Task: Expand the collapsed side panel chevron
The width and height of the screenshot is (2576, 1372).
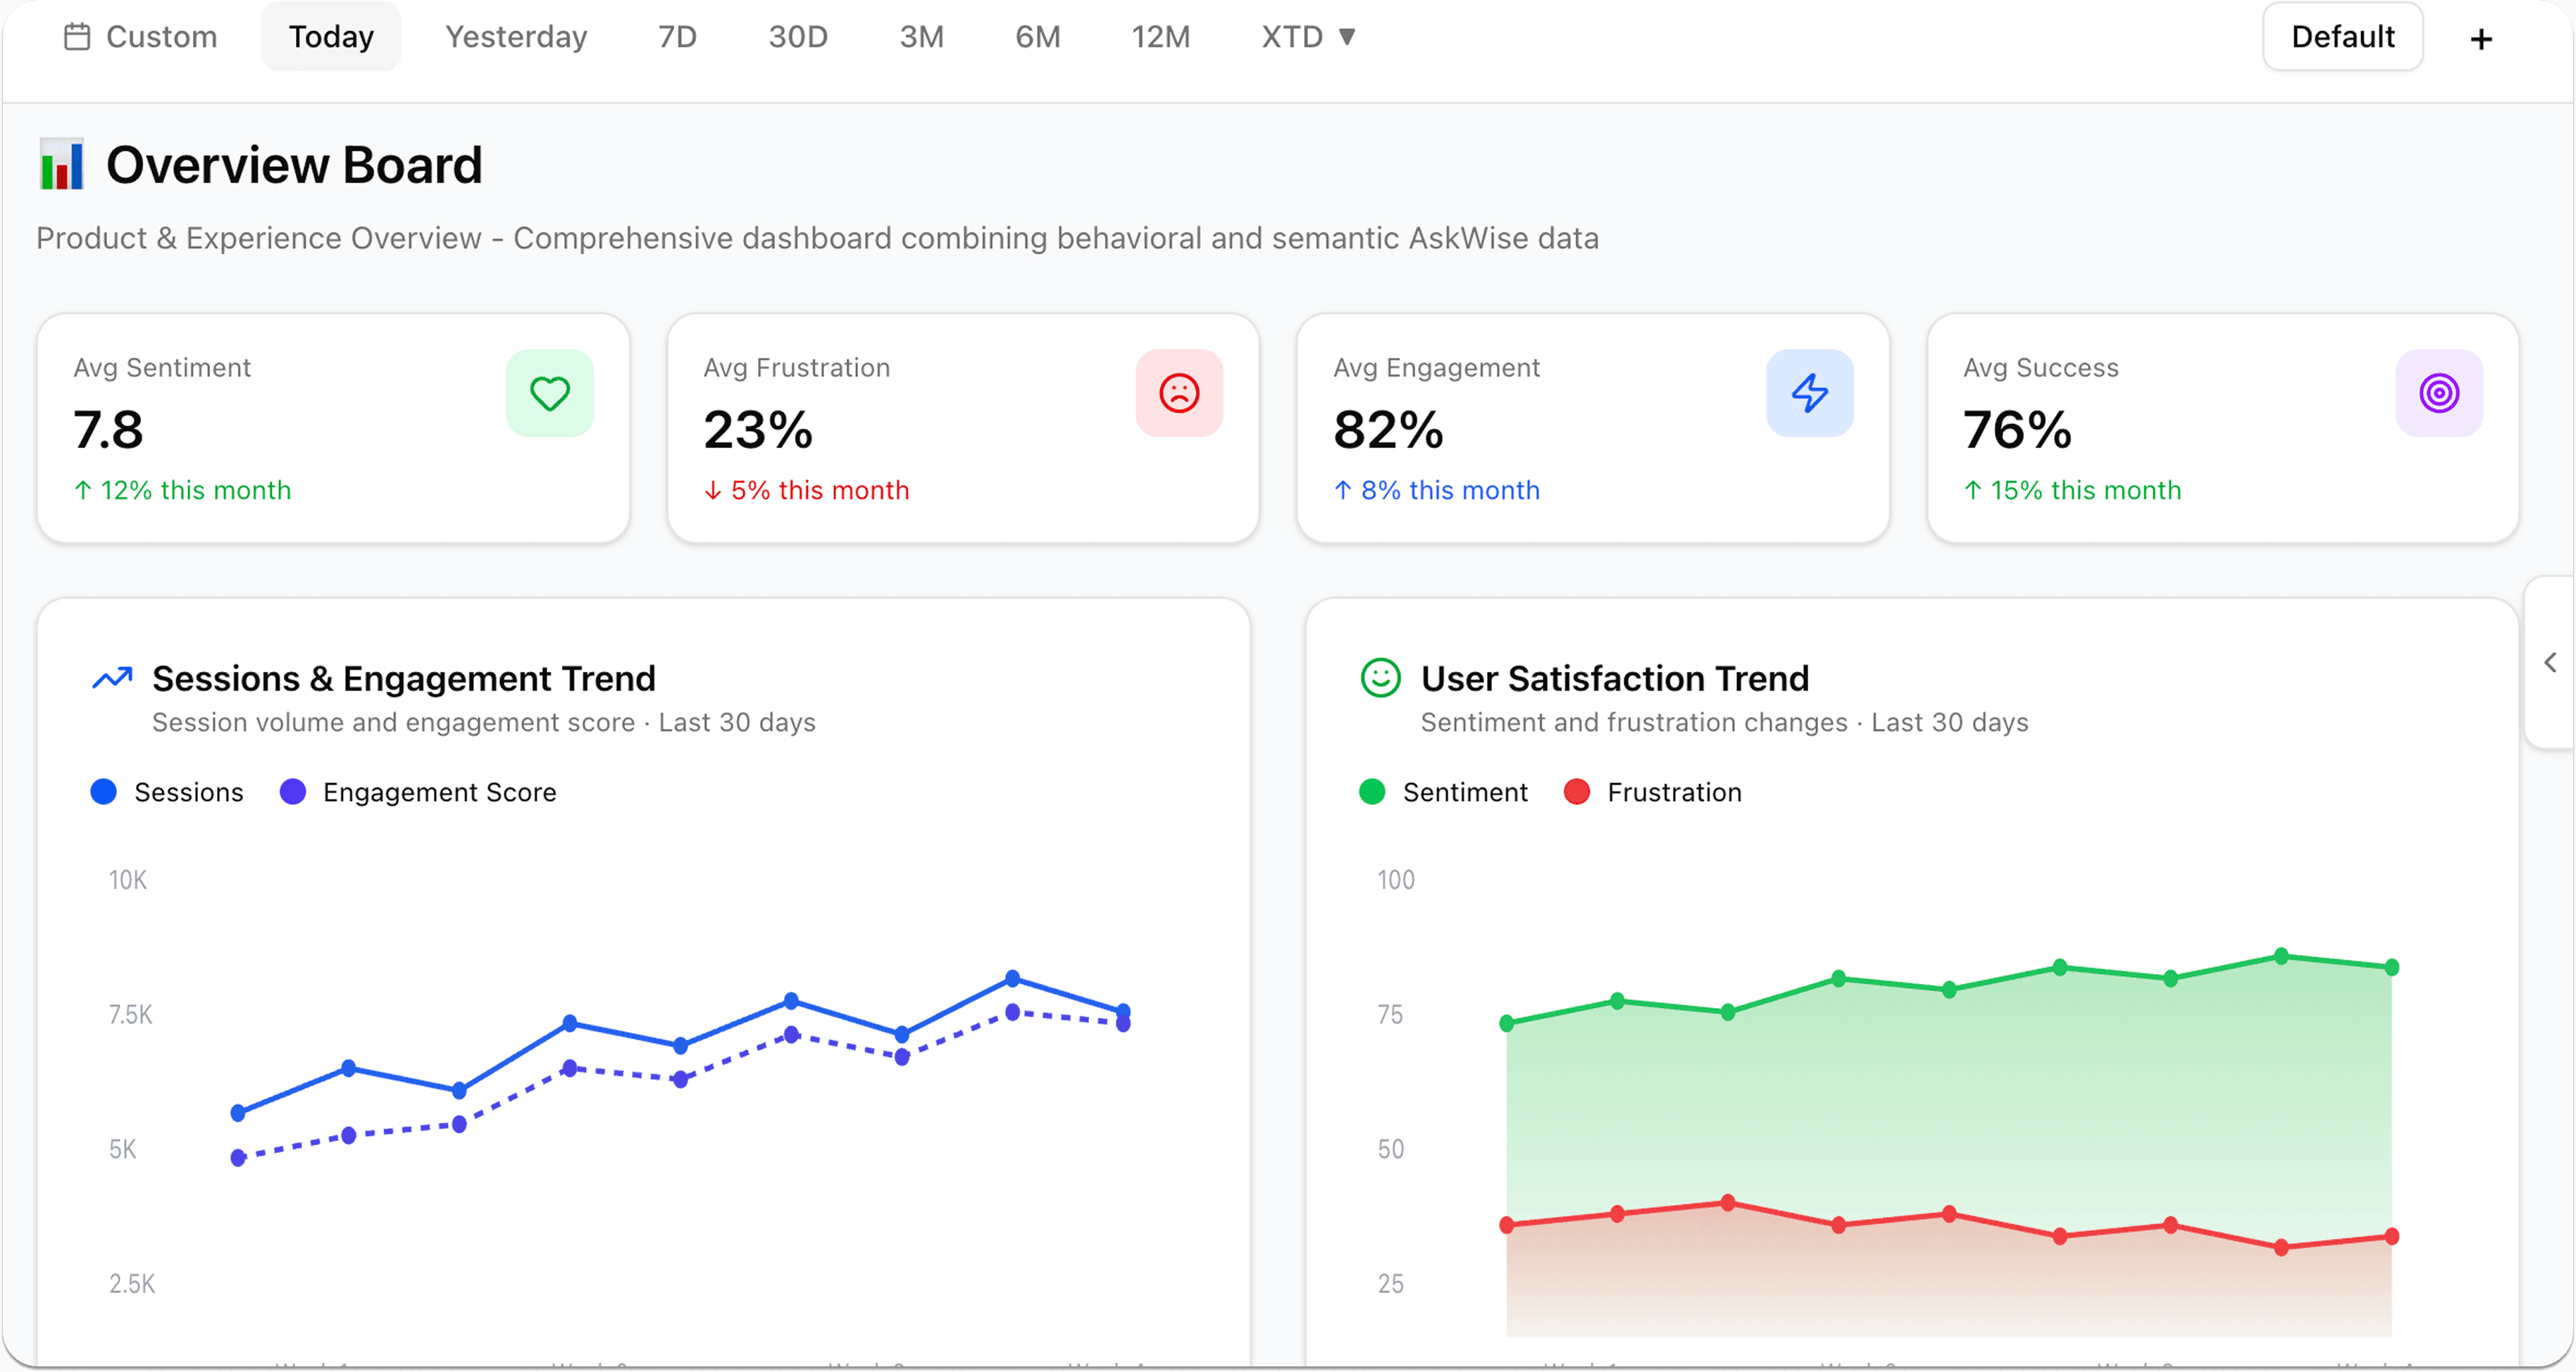Action: coord(2550,662)
